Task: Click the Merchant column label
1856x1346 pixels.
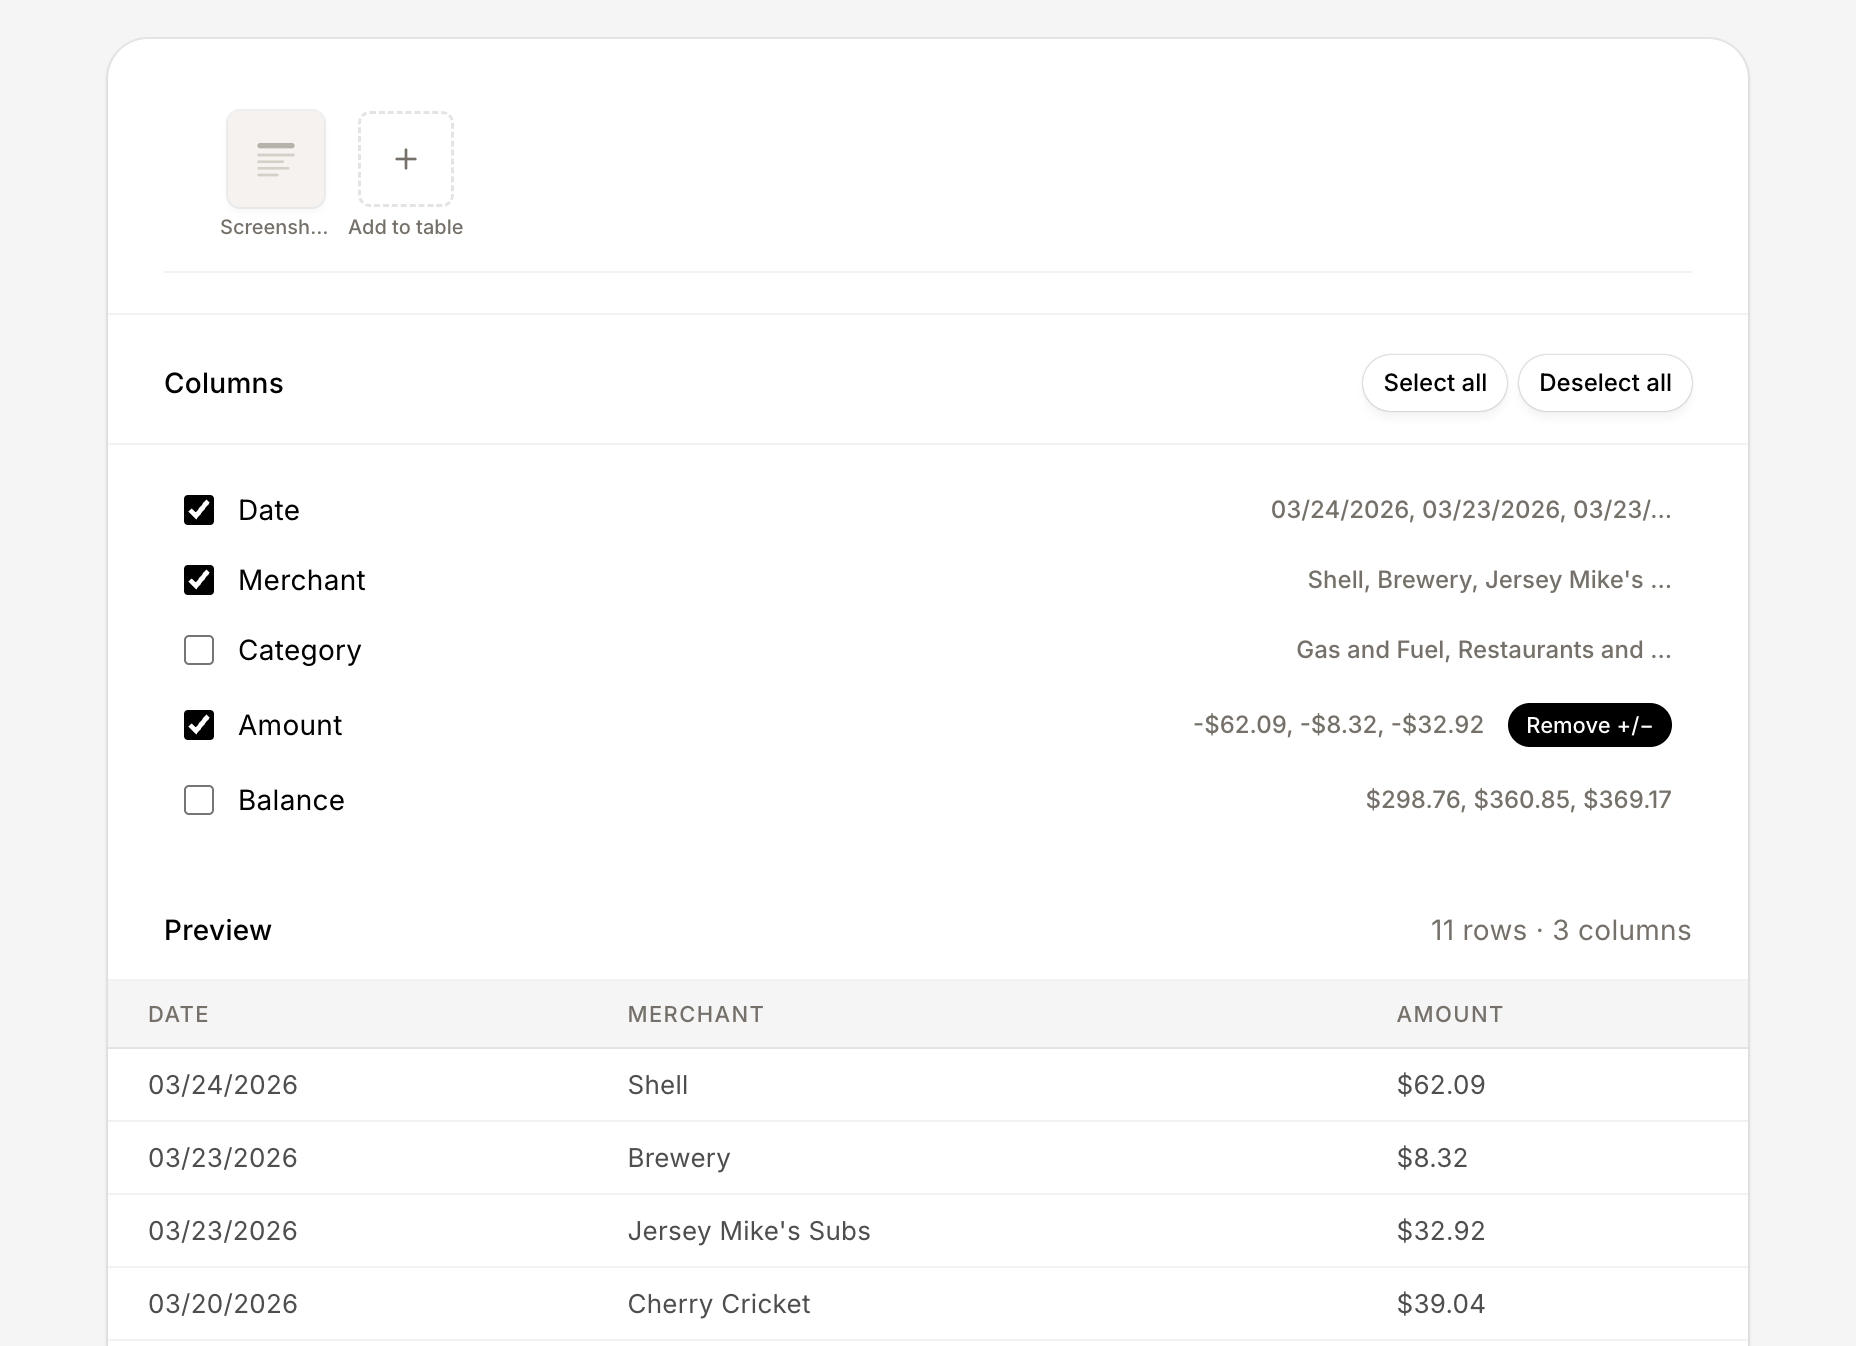Action: click(x=302, y=580)
